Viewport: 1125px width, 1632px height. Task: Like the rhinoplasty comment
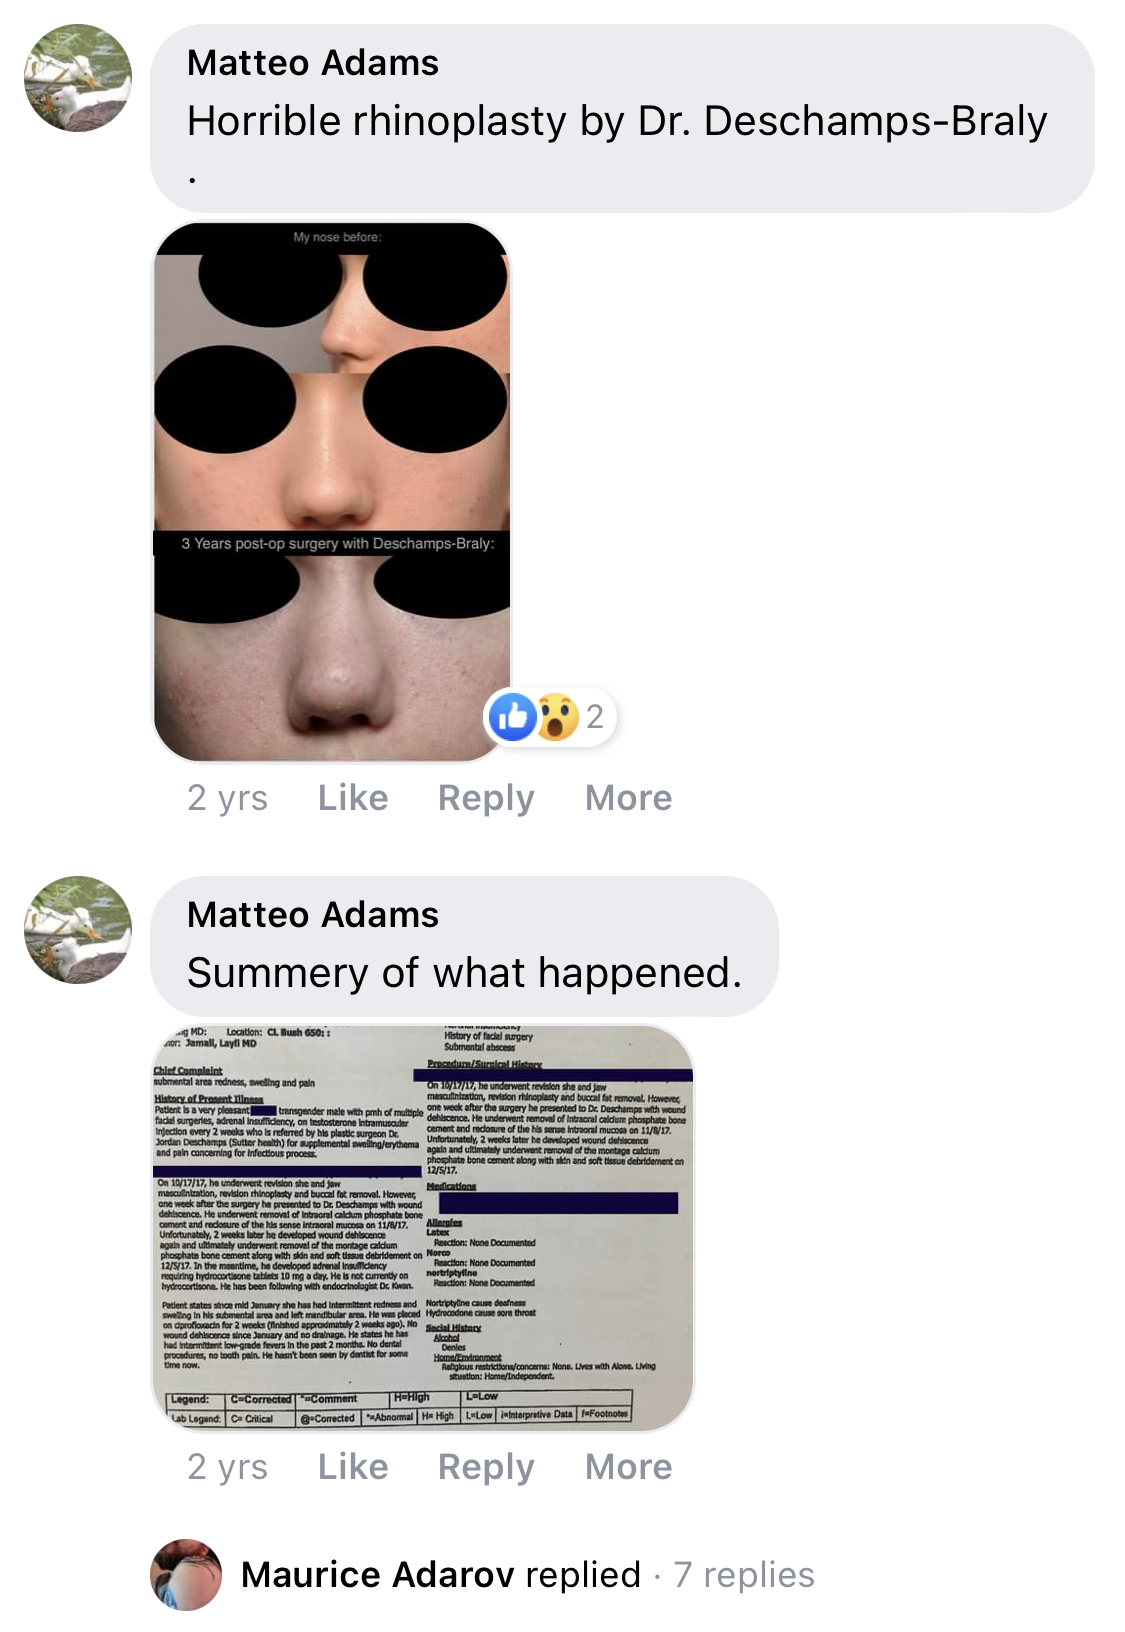click(353, 798)
